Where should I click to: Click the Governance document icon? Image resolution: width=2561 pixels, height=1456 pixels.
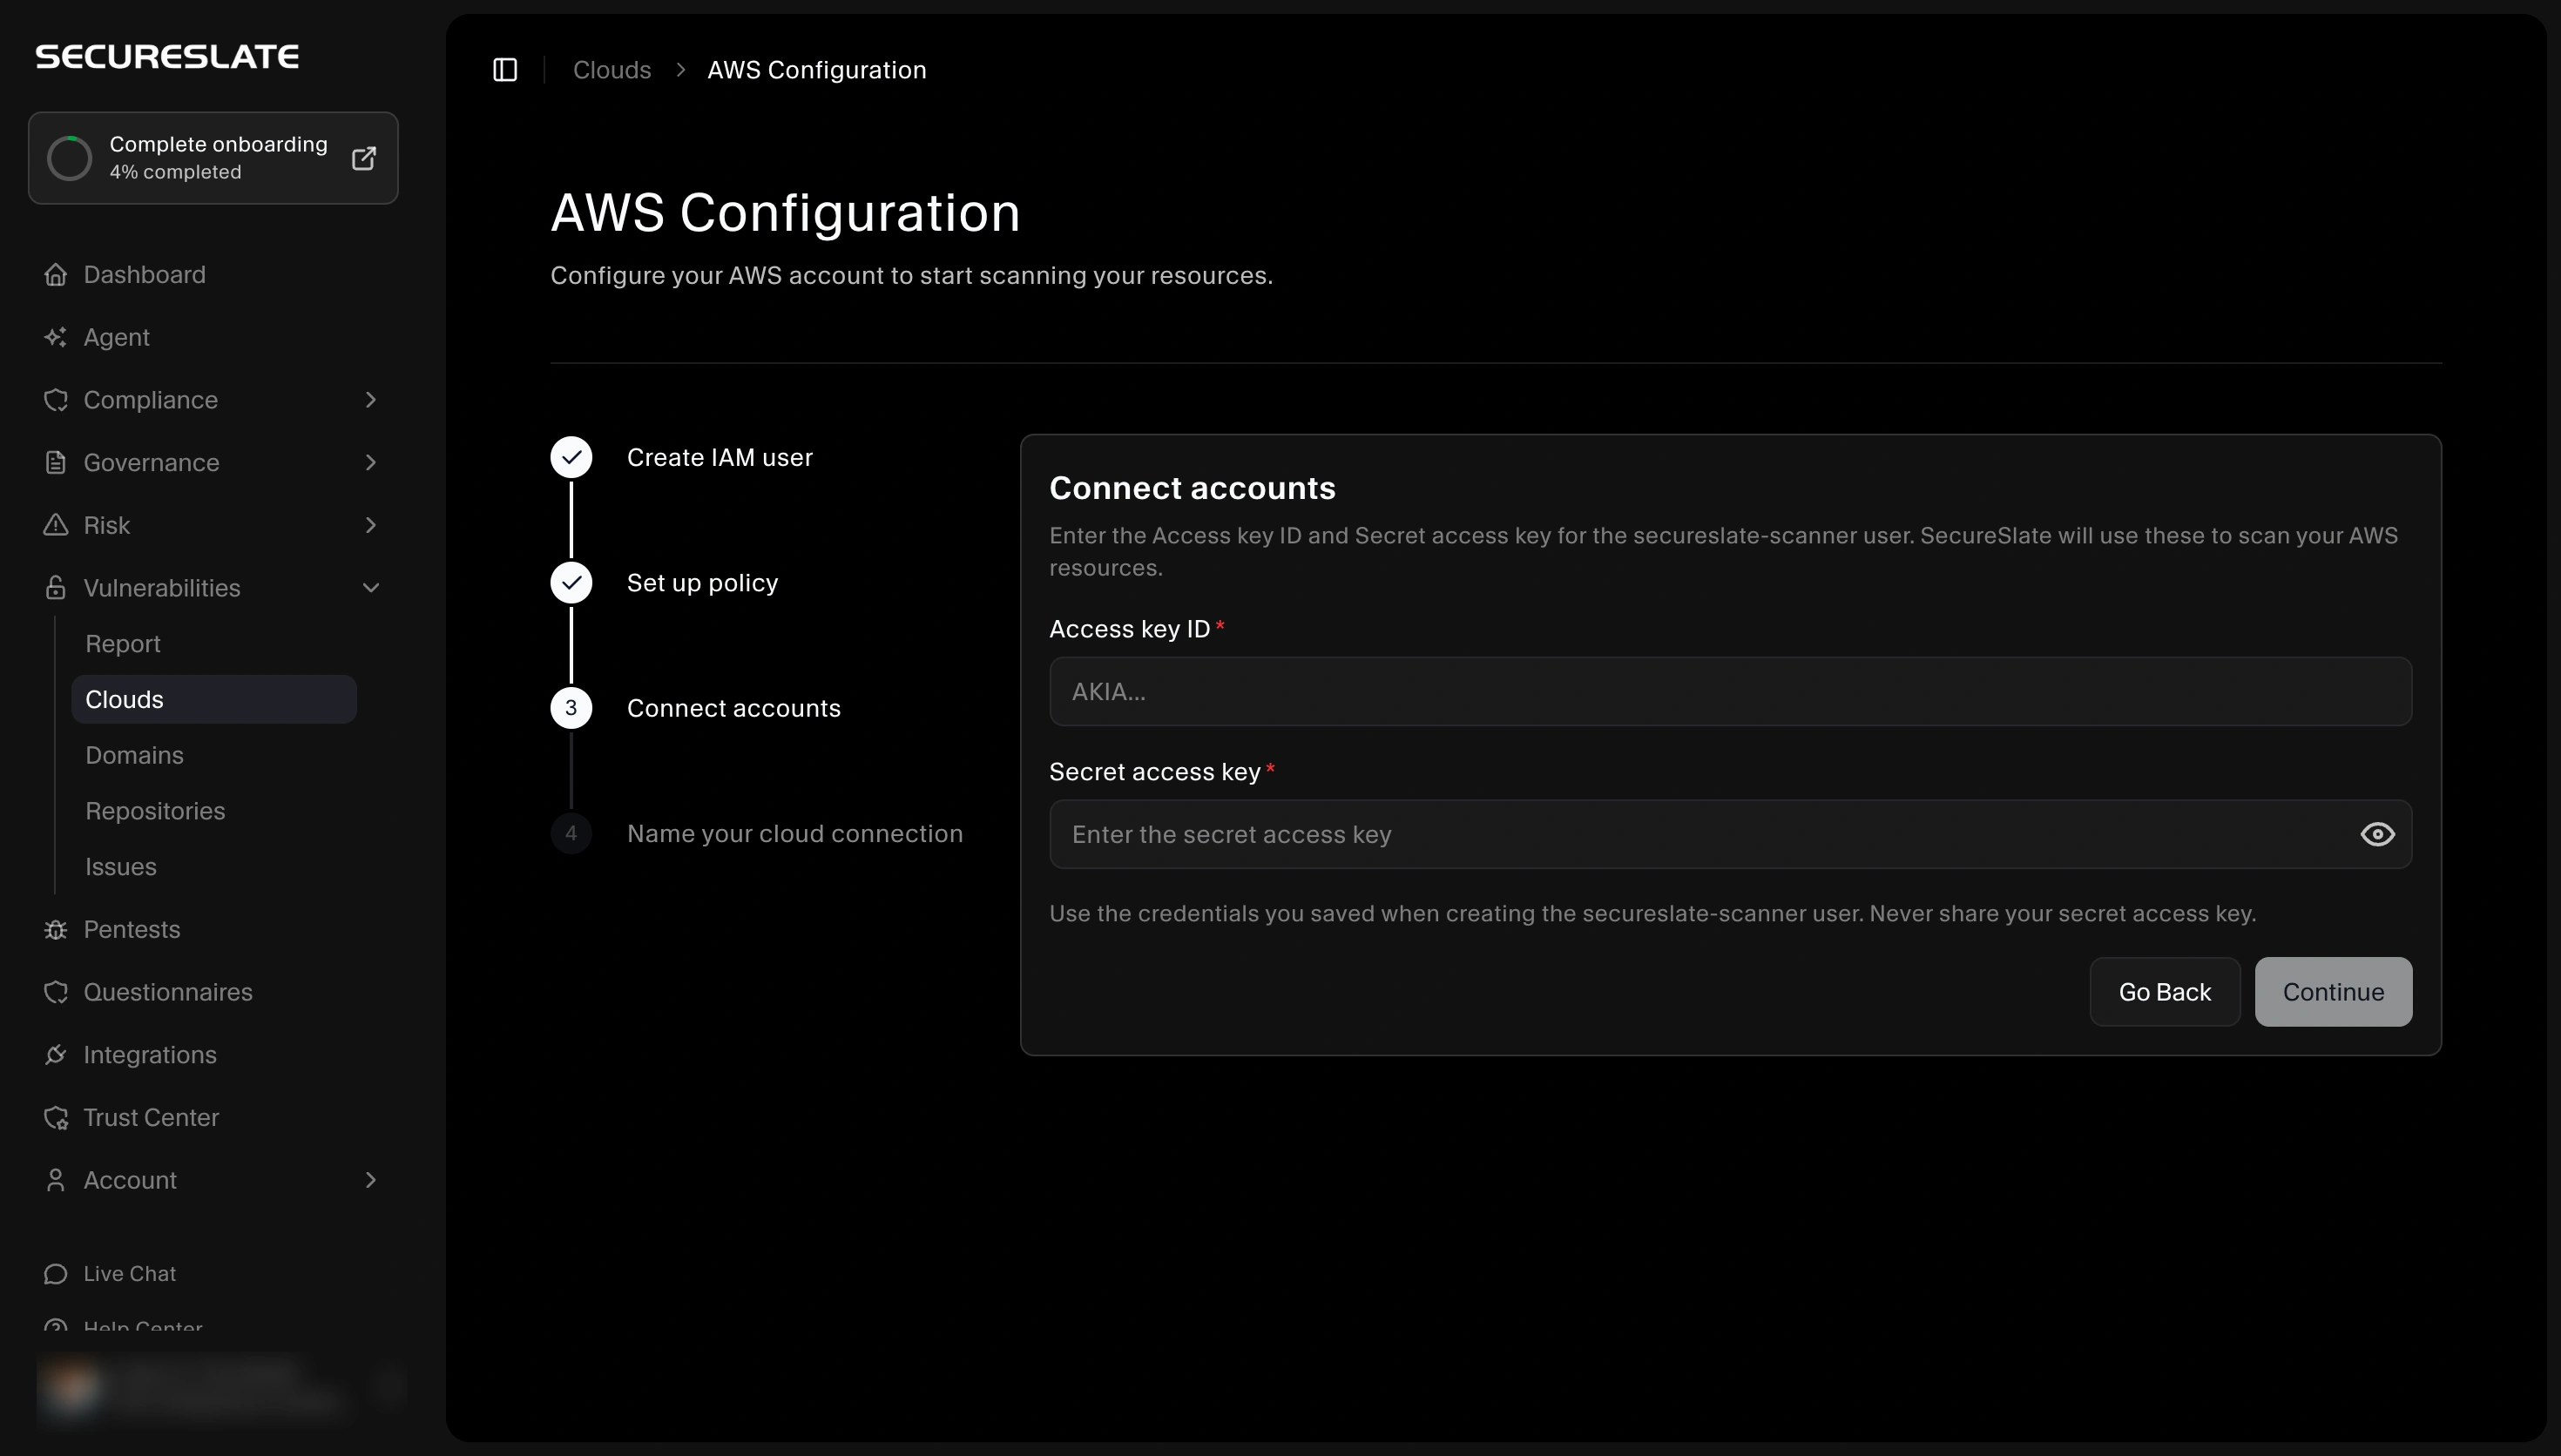(x=56, y=462)
